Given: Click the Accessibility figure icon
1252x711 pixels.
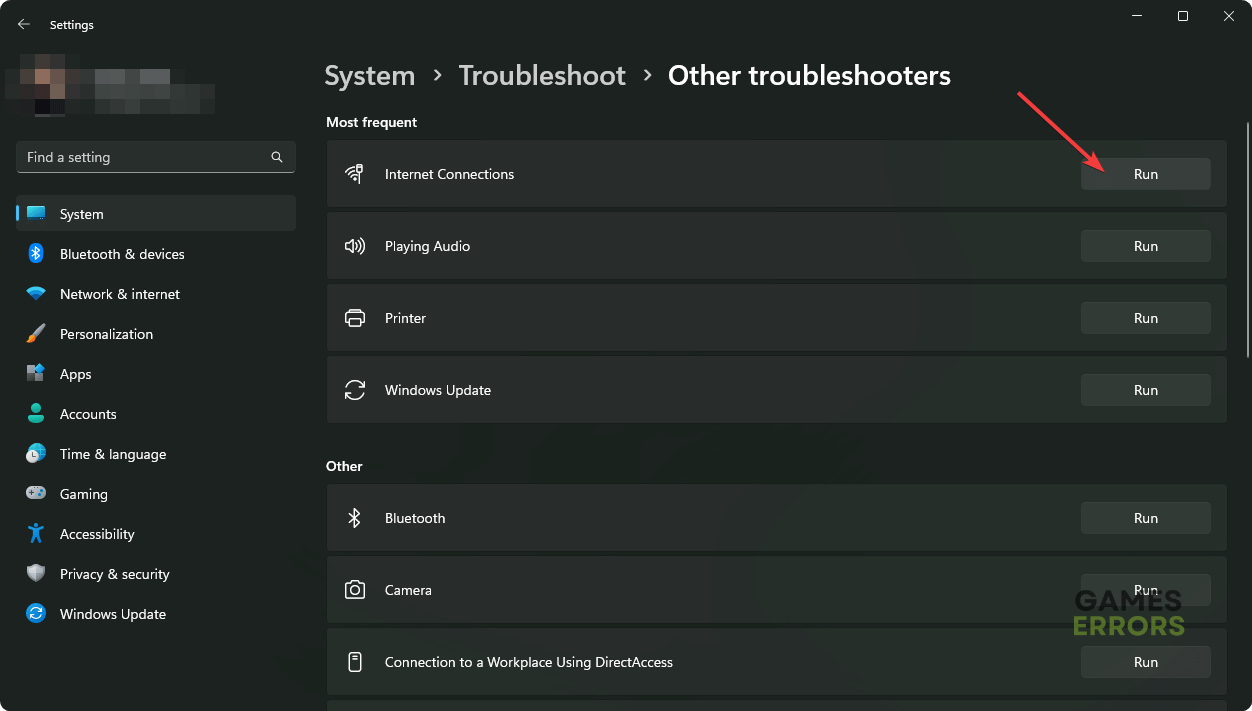Looking at the screenshot, I should [36, 534].
